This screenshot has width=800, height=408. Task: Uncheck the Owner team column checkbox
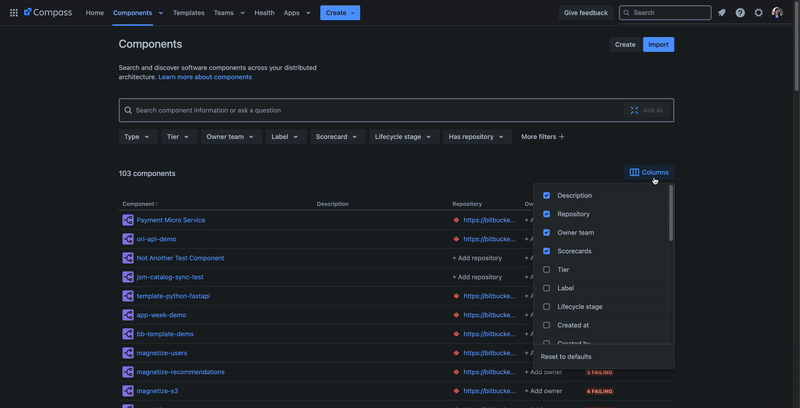pyautogui.click(x=546, y=233)
